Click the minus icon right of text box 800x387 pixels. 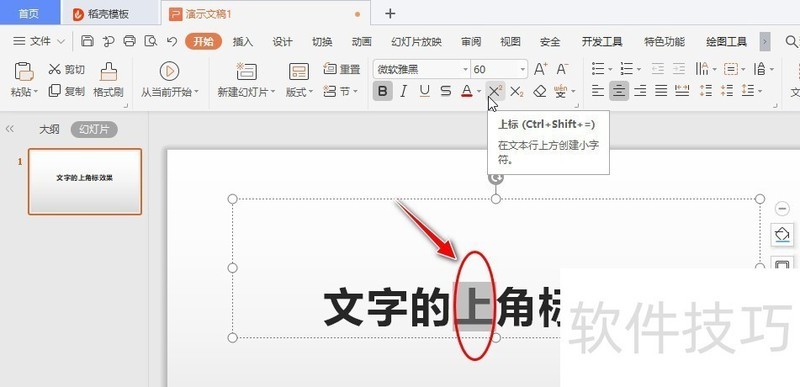pos(782,209)
